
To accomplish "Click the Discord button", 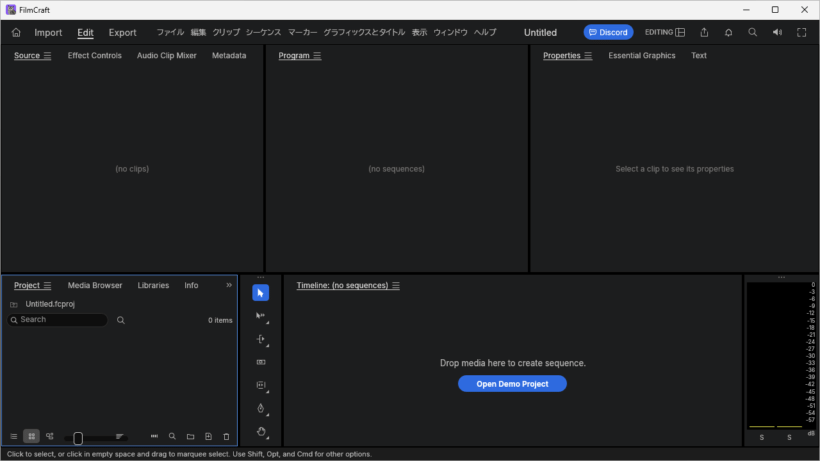I will (608, 32).
